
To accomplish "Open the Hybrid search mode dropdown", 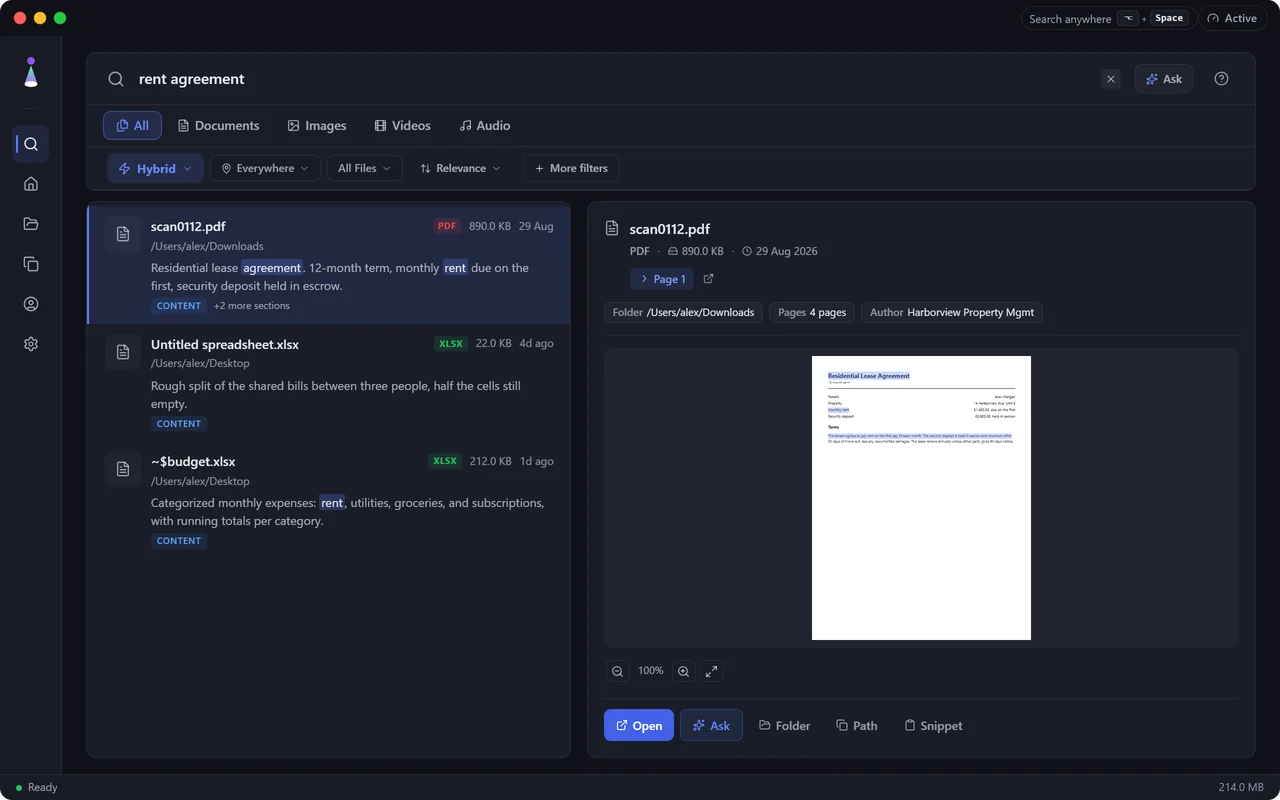I will coord(155,168).
